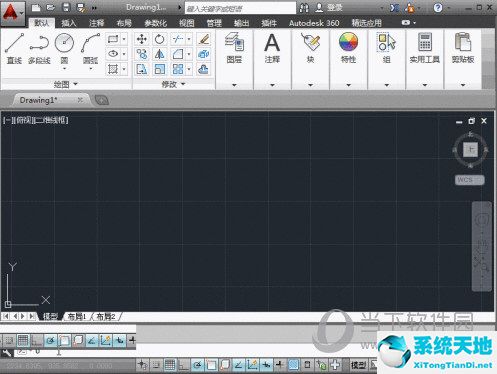
Task: Switch to the 视图 ribbon tab
Action: tap(186, 23)
